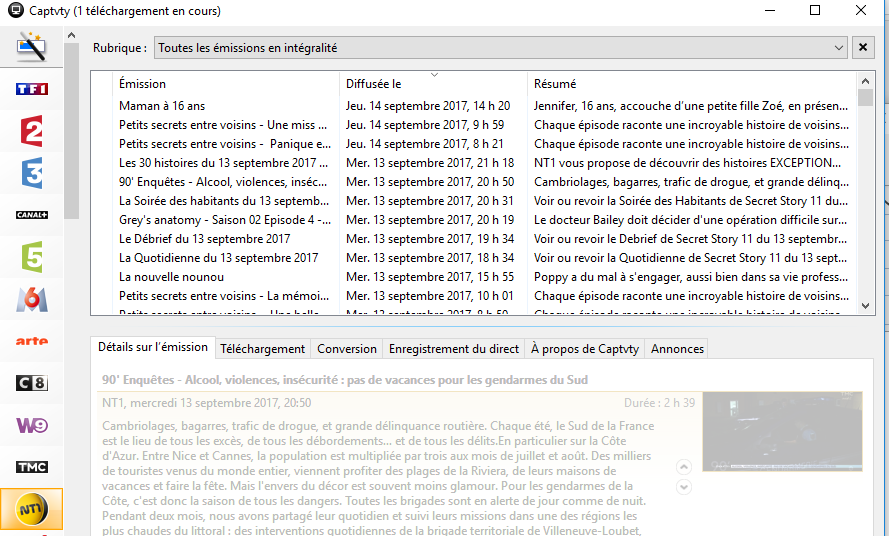Click the wizard wand icon at top
Viewport: 889px width, 536px height.
coord(32,46)
